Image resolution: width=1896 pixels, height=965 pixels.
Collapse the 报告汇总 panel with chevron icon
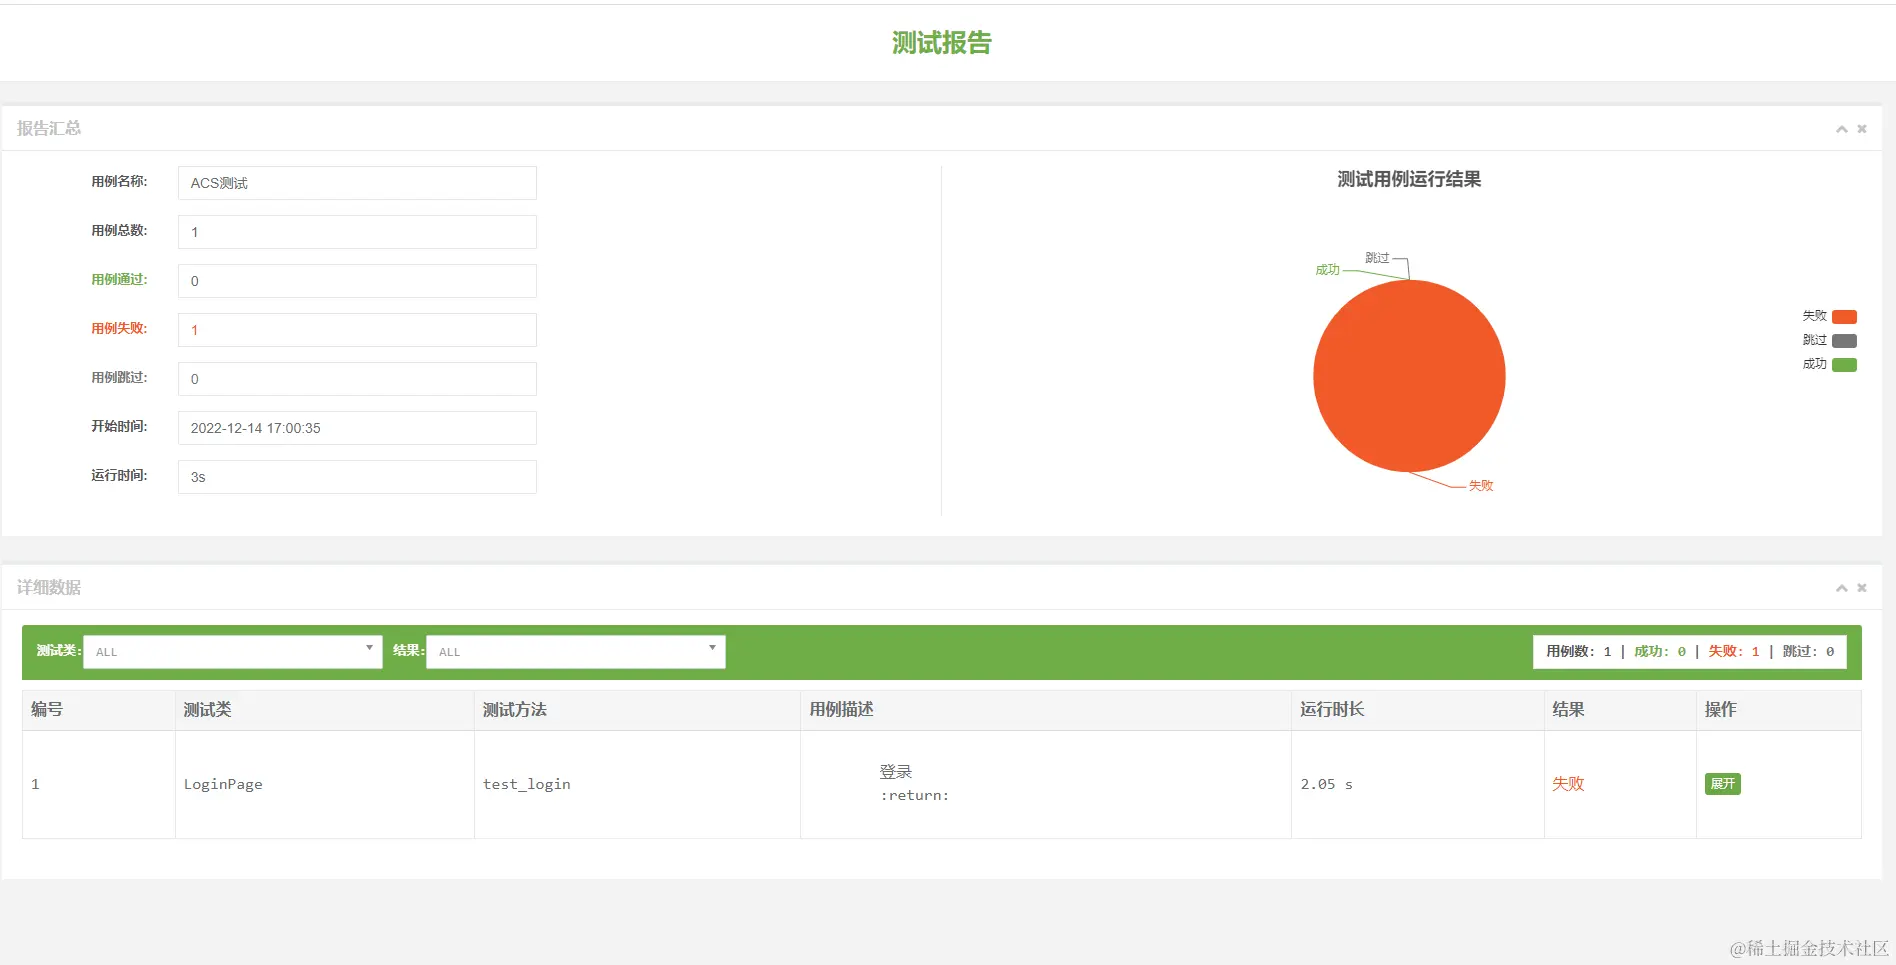[1841, 129]
